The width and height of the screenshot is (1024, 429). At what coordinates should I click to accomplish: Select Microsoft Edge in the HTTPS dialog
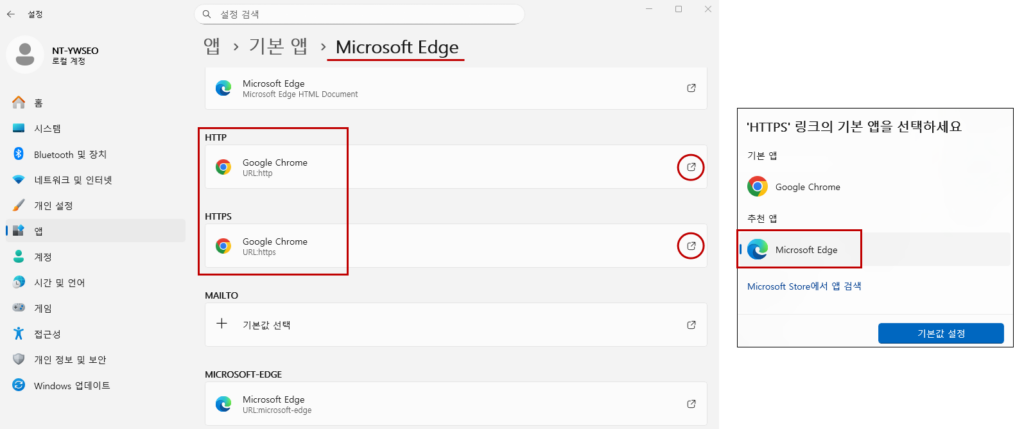click(x=806, y=250)
